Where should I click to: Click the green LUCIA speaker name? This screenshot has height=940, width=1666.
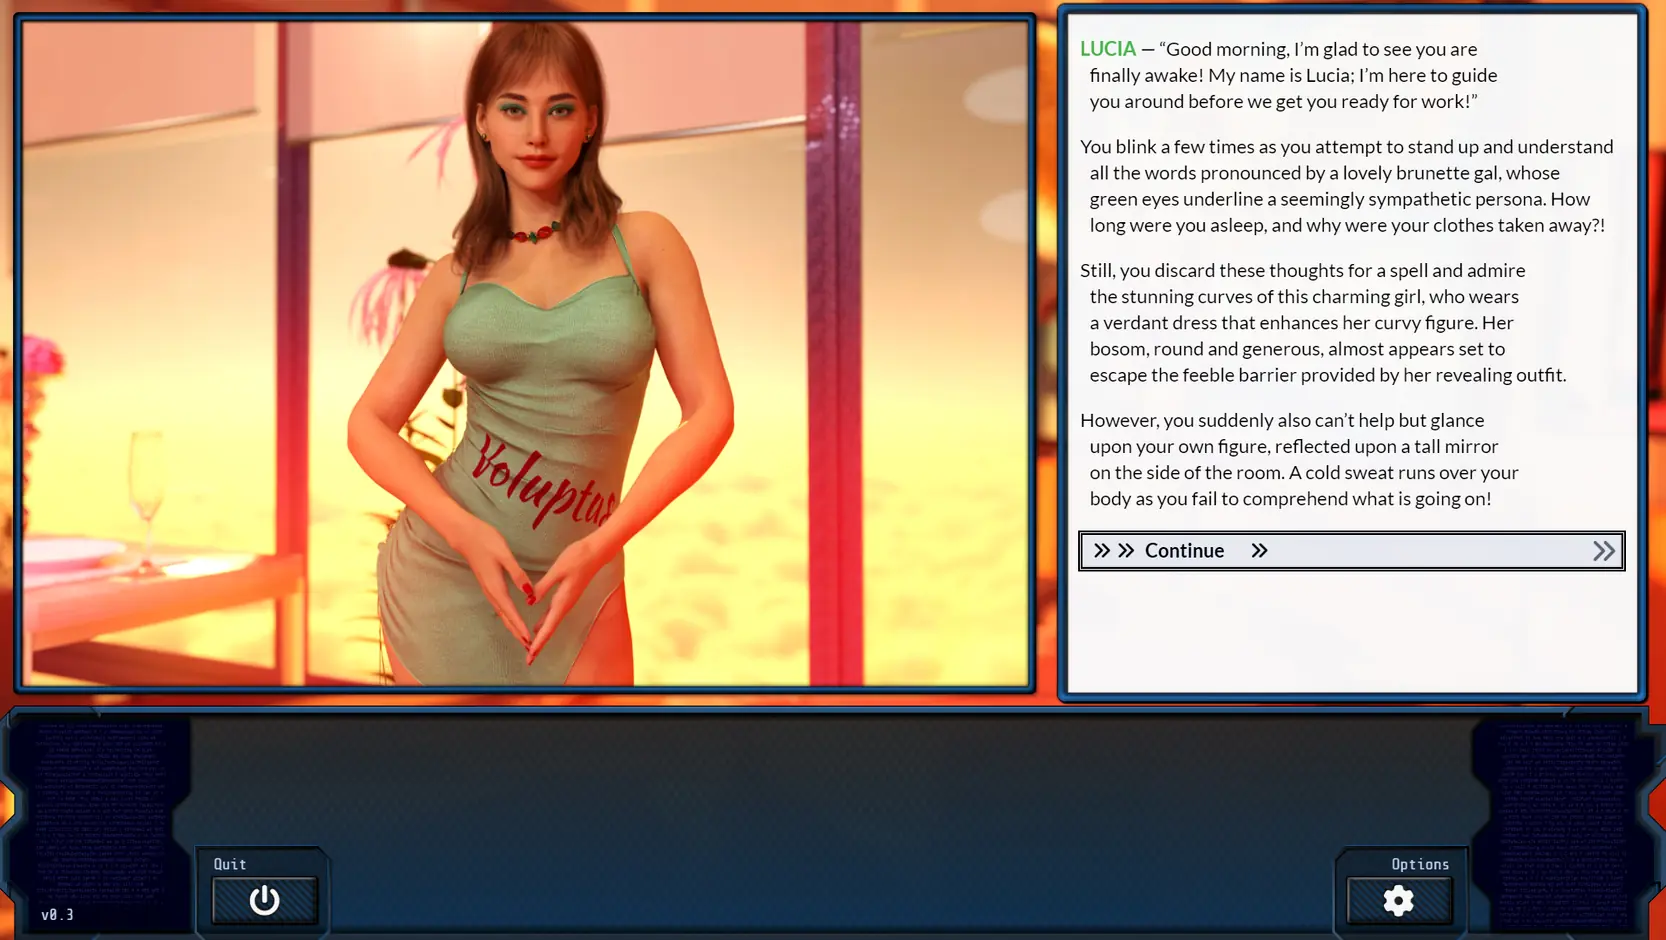pyautogui.click(x=1107, y=49)
